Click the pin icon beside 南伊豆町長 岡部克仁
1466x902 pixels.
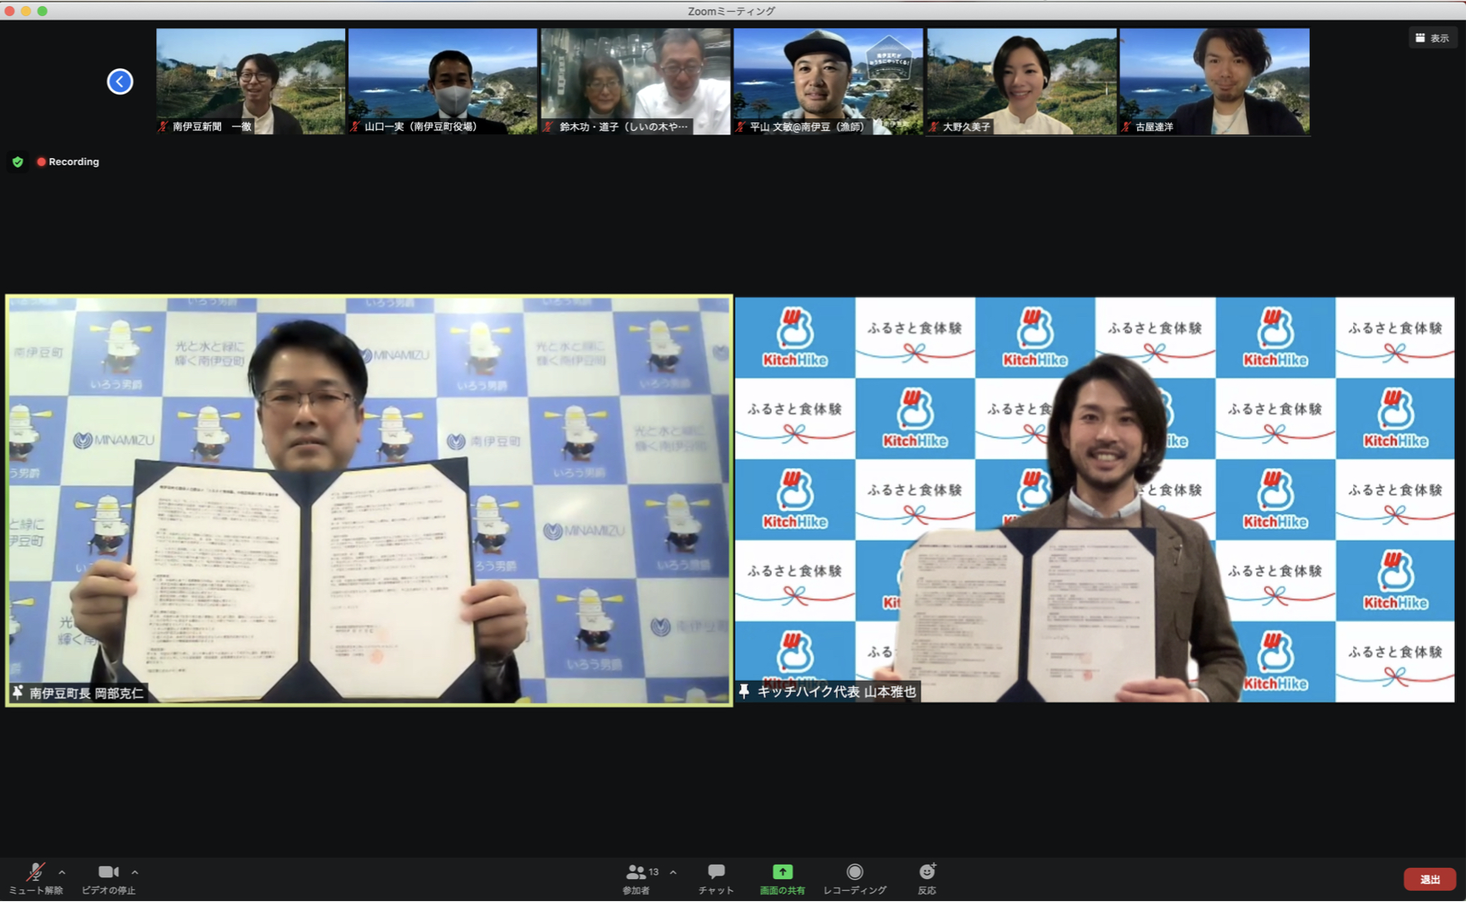point(18,692)
